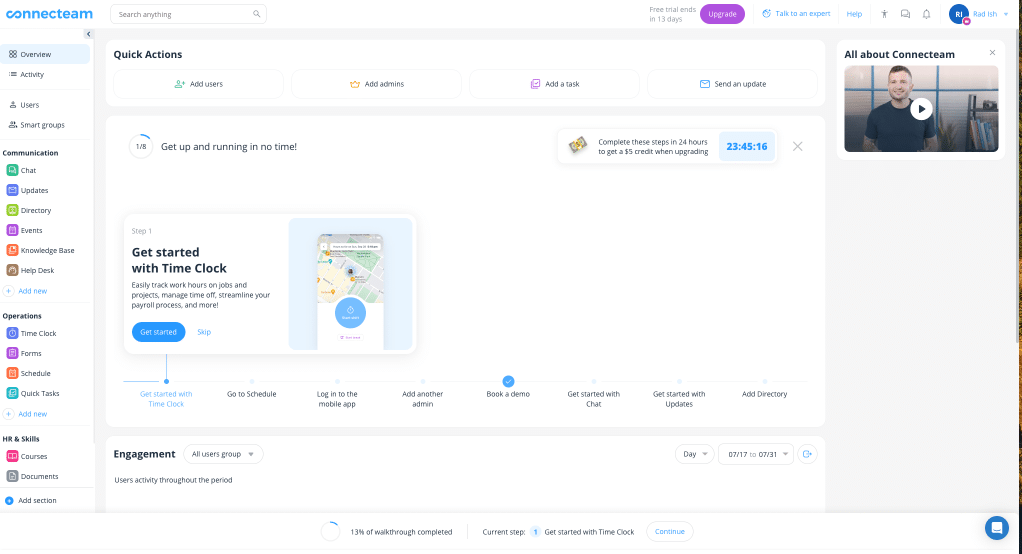
Task: Open Updates in the sidebar
Action: click(x=27, y=190)
